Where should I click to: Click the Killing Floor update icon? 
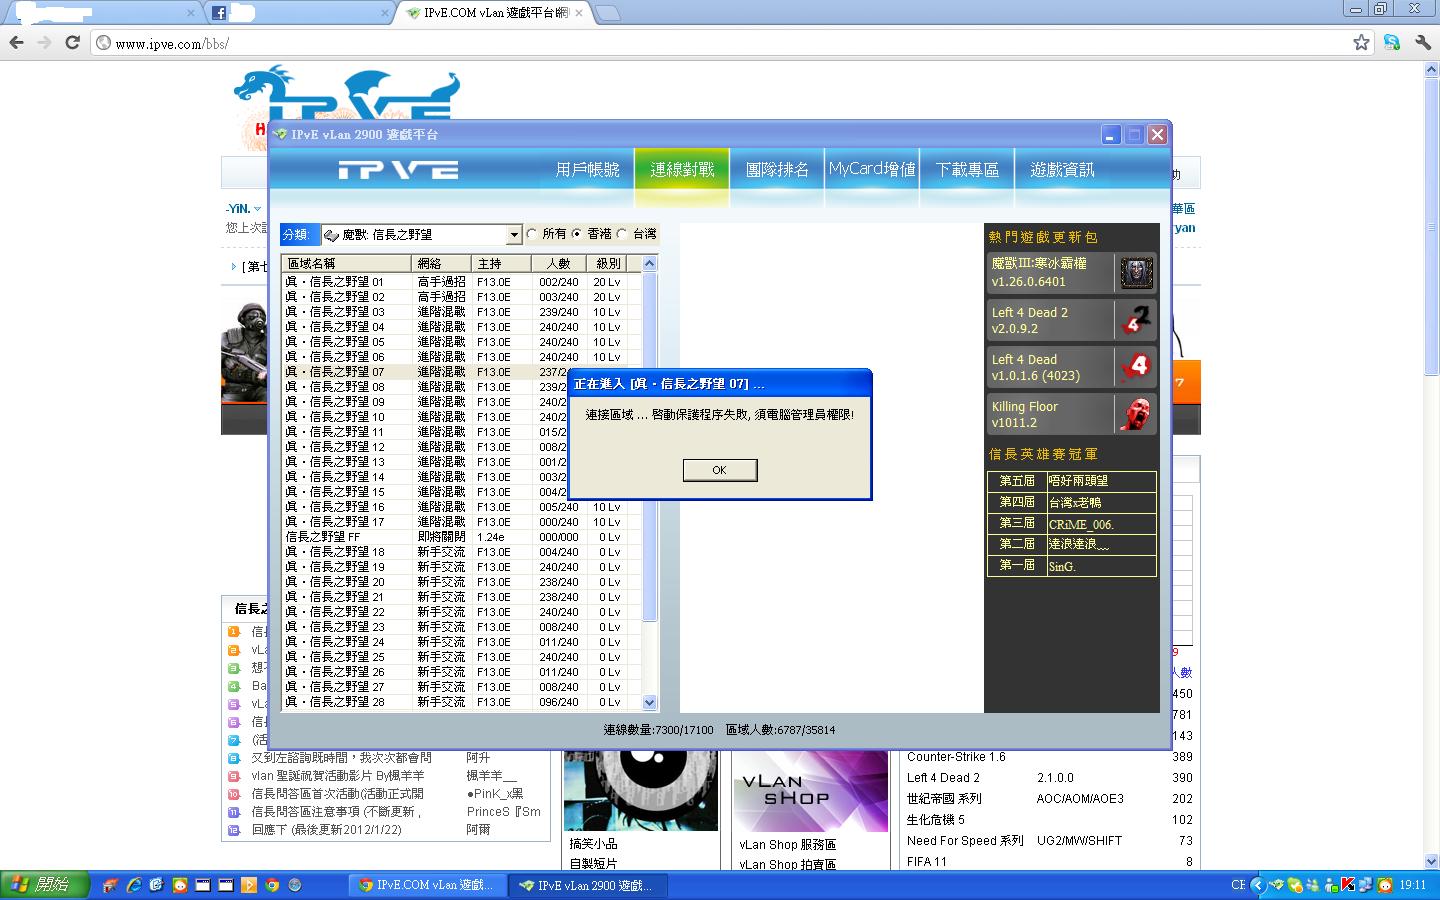1135,414
